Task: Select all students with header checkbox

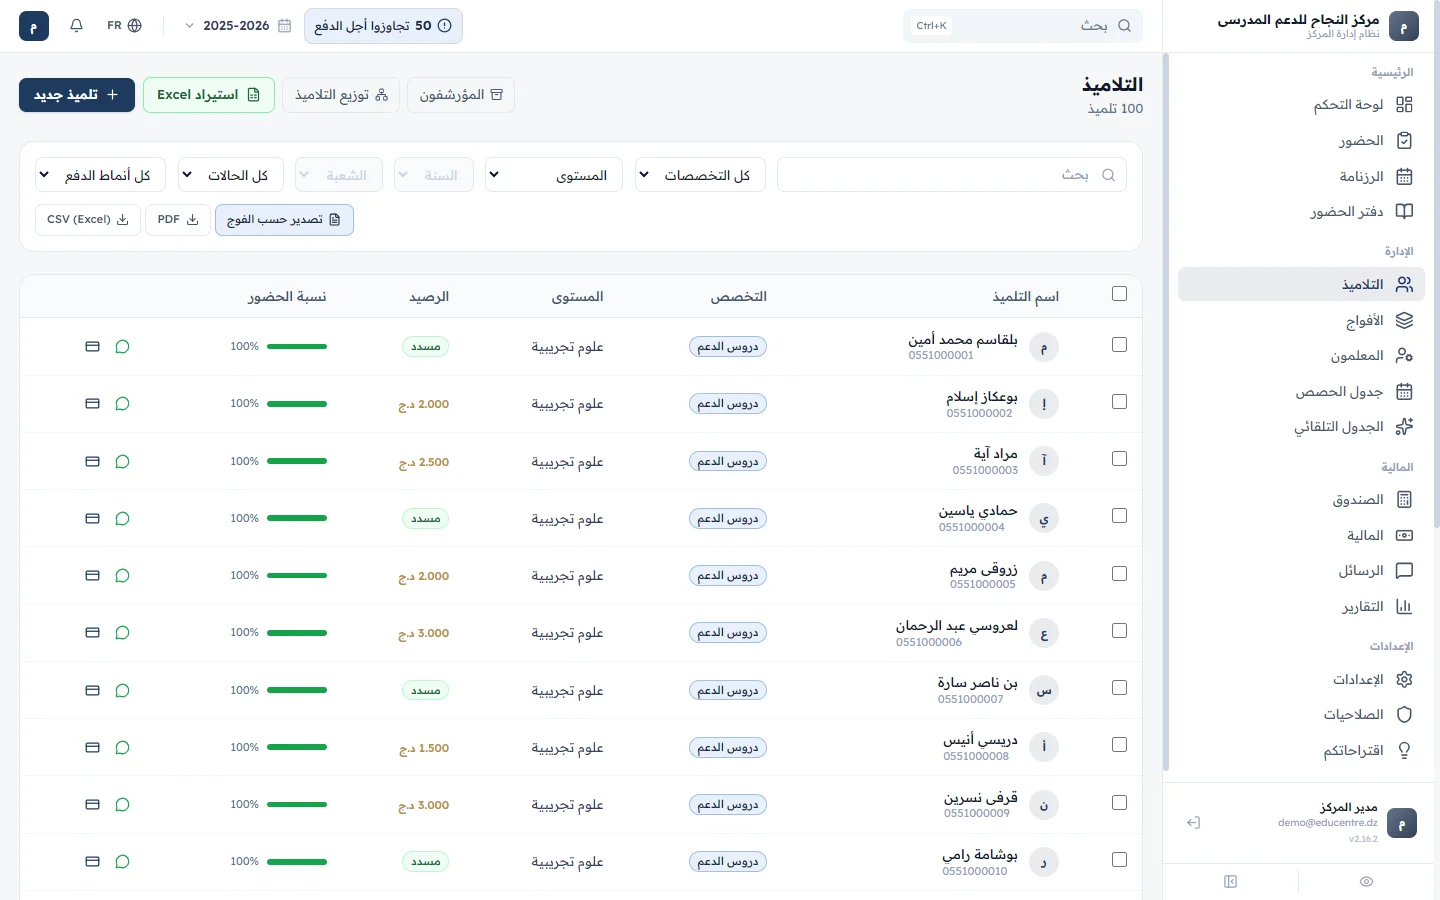Action: 1119,294
